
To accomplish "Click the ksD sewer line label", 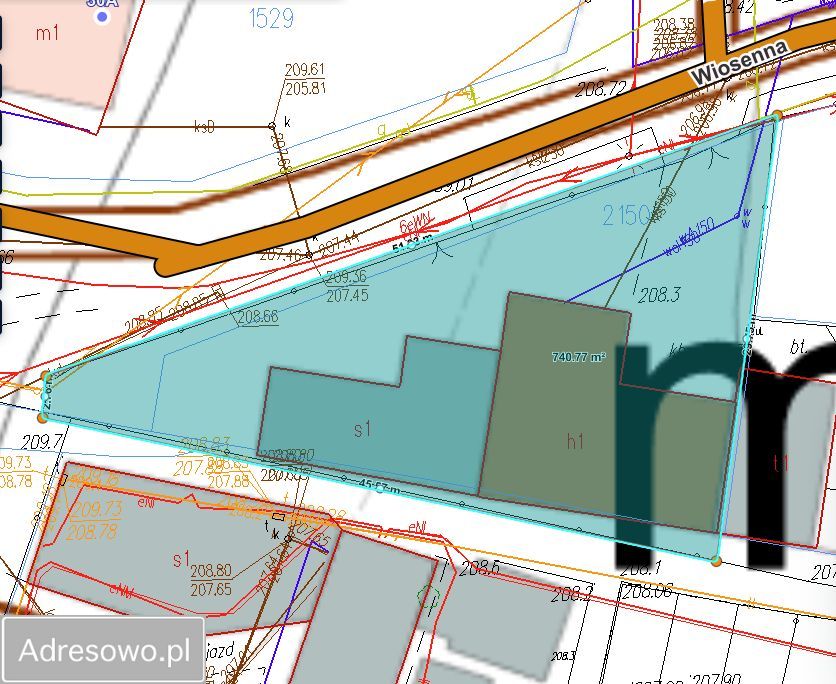I will 204,127.
